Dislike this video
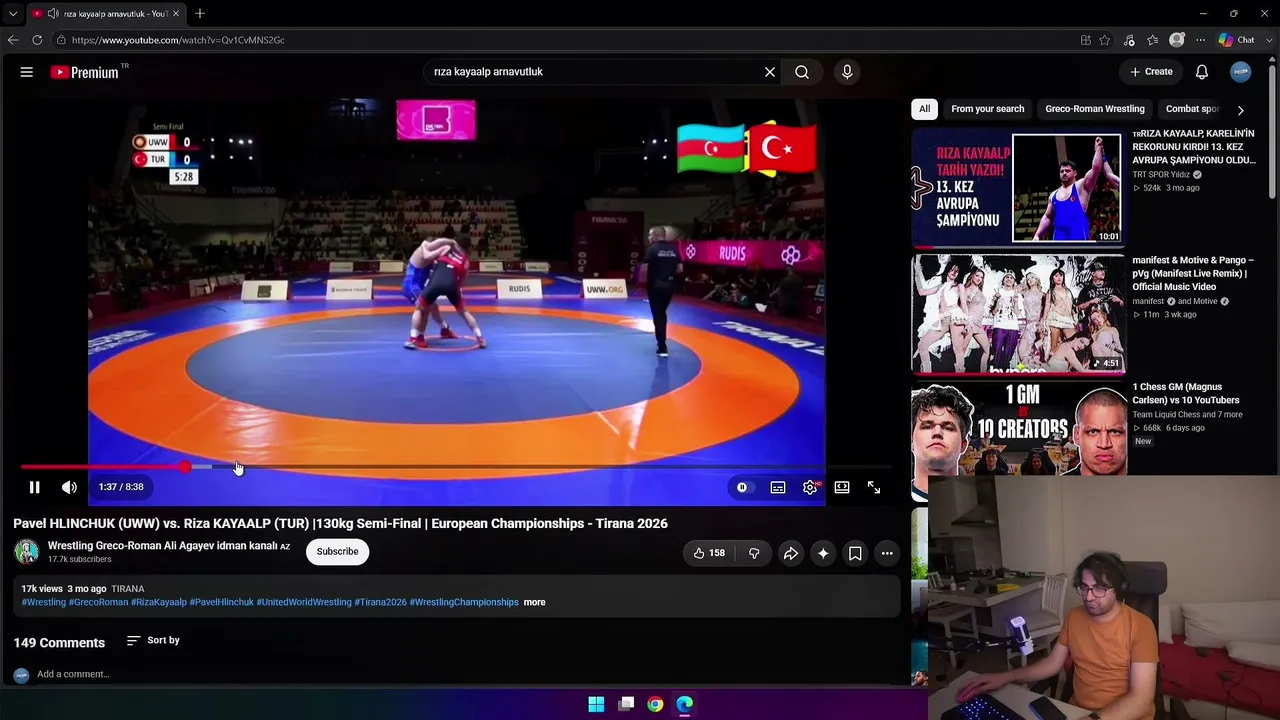 [x=754, y=553]
